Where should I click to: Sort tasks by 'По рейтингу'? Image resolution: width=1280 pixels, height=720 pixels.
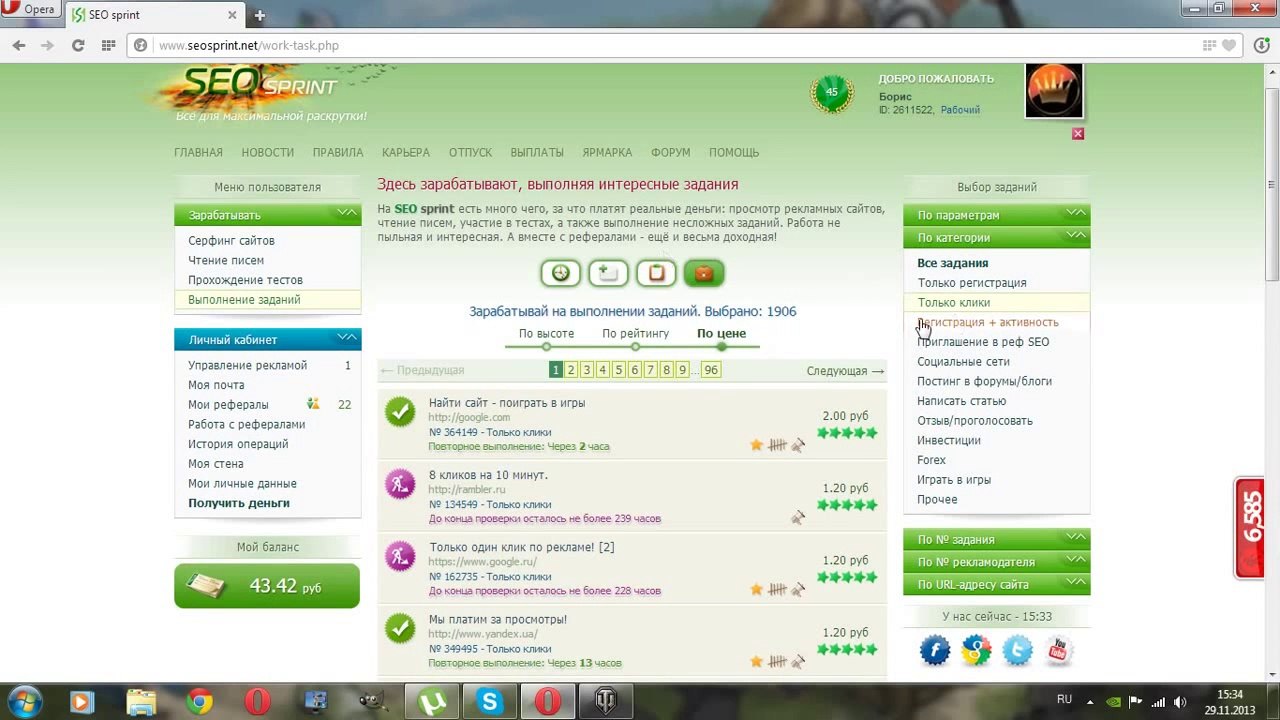pyautogui.click(x=635, y=333)
